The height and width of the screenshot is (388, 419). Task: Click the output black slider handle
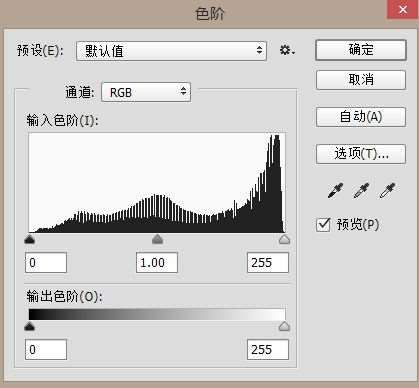click(x=30, y=326)
